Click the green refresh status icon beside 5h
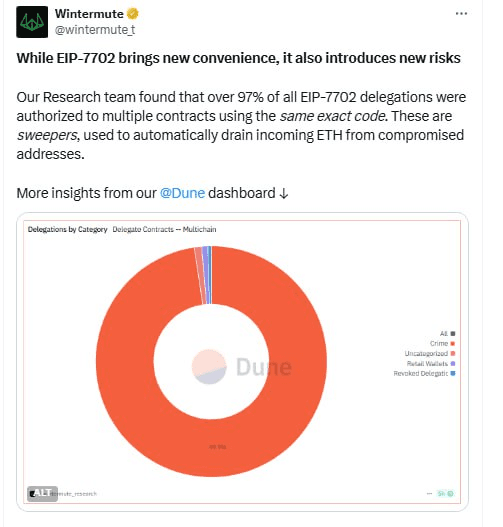The height and width of the screenshot is (527, 503). click(451, 493)
